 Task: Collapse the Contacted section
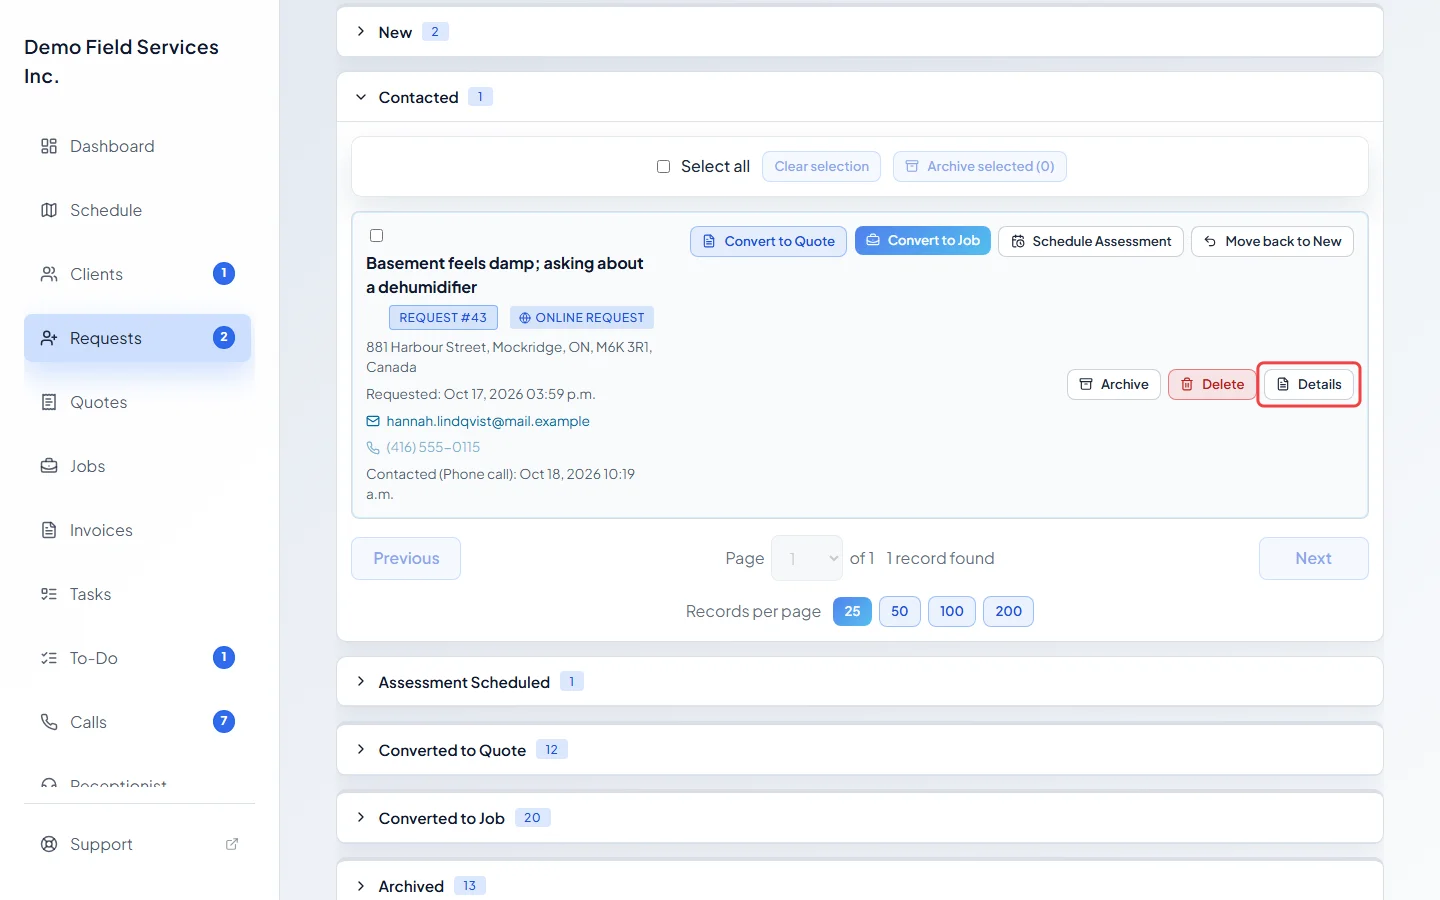pos(860,97)
